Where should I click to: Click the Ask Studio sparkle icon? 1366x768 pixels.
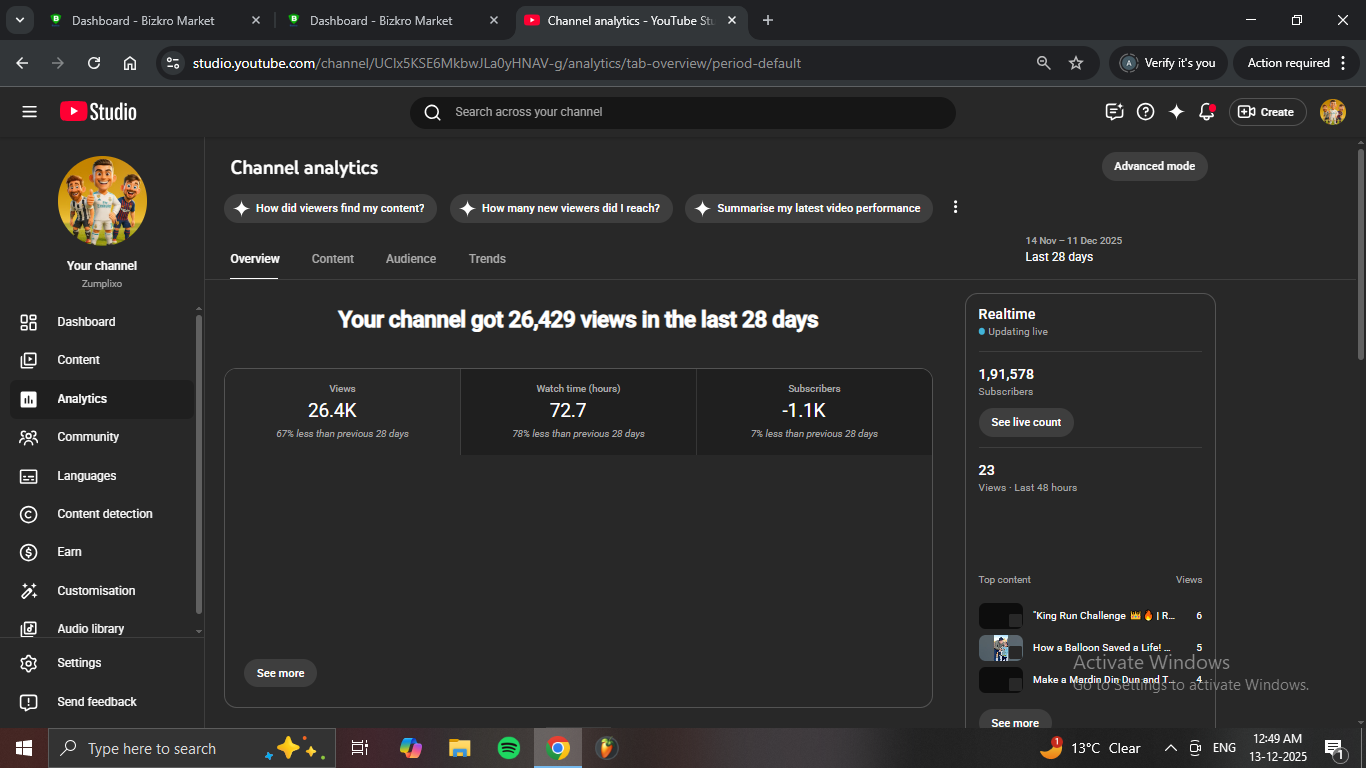point(1176,112)
